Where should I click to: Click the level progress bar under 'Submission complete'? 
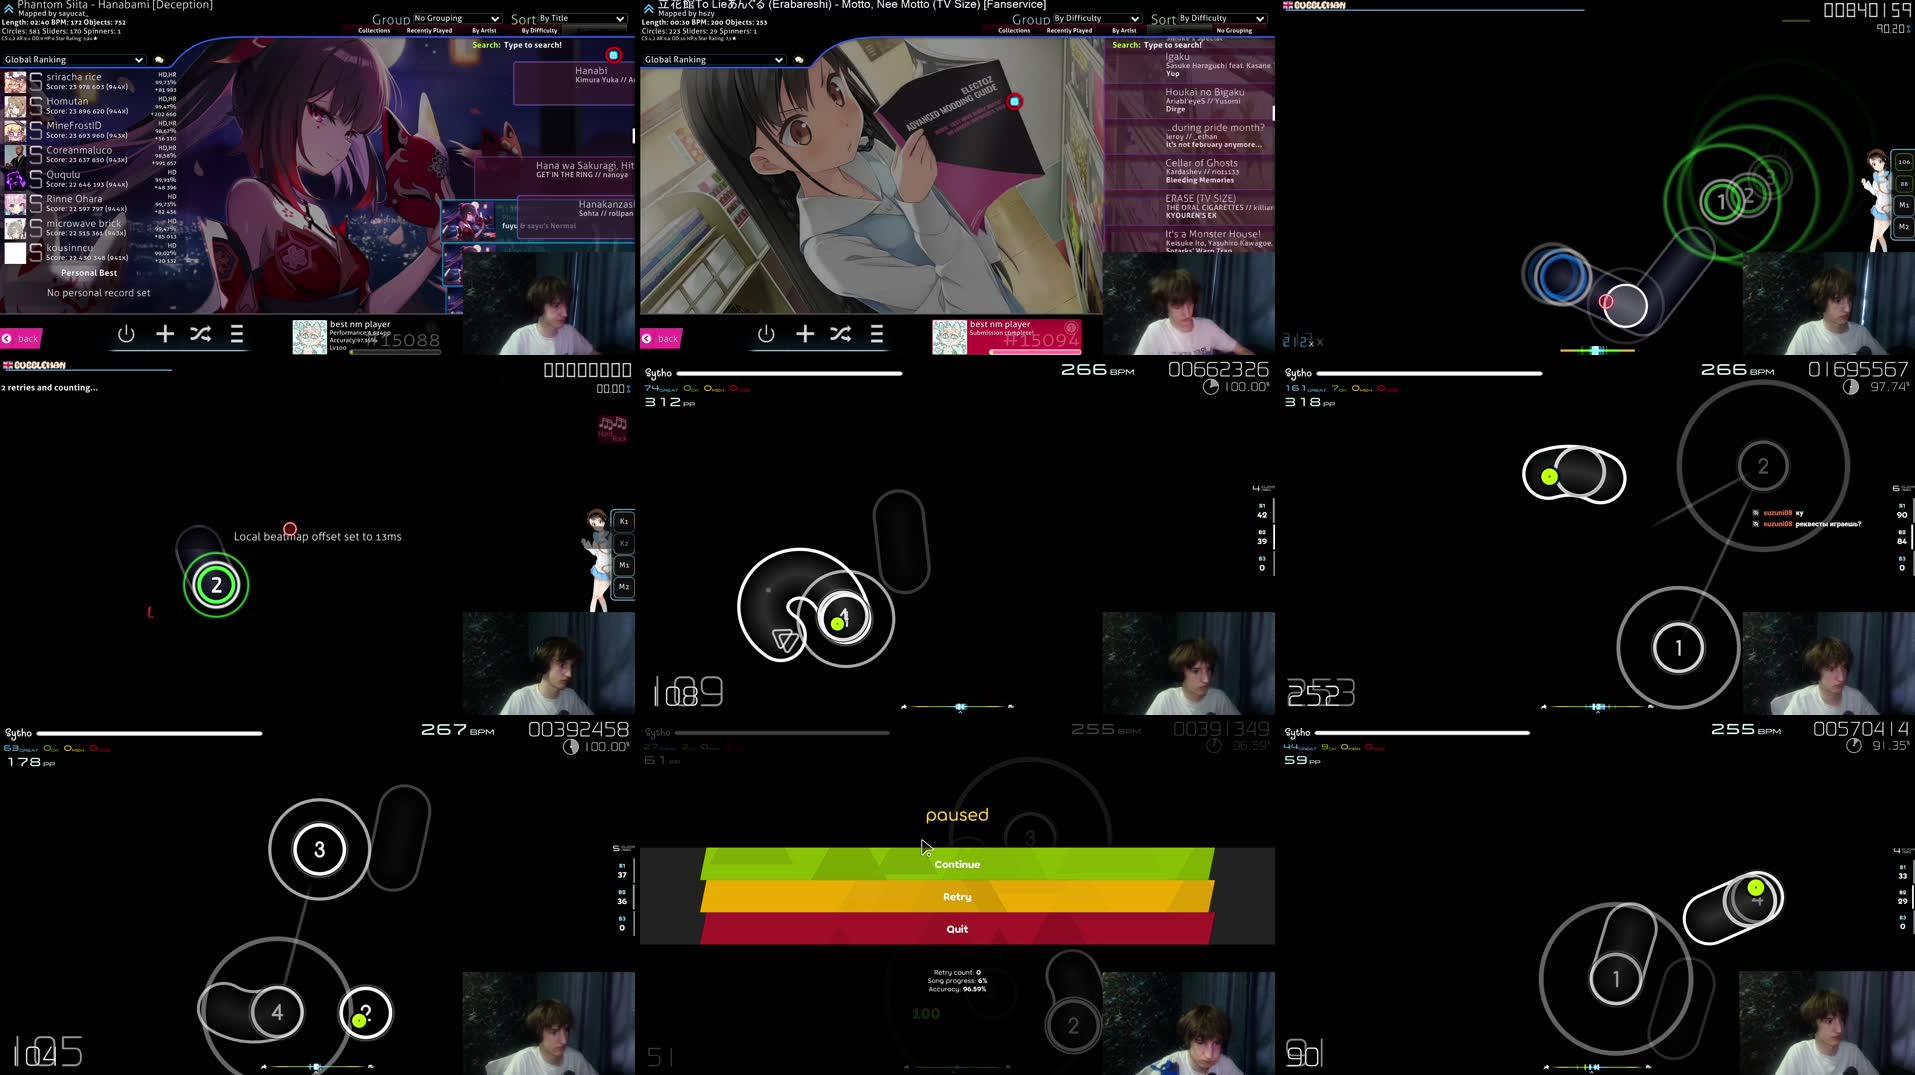[x=1034, y=351]
